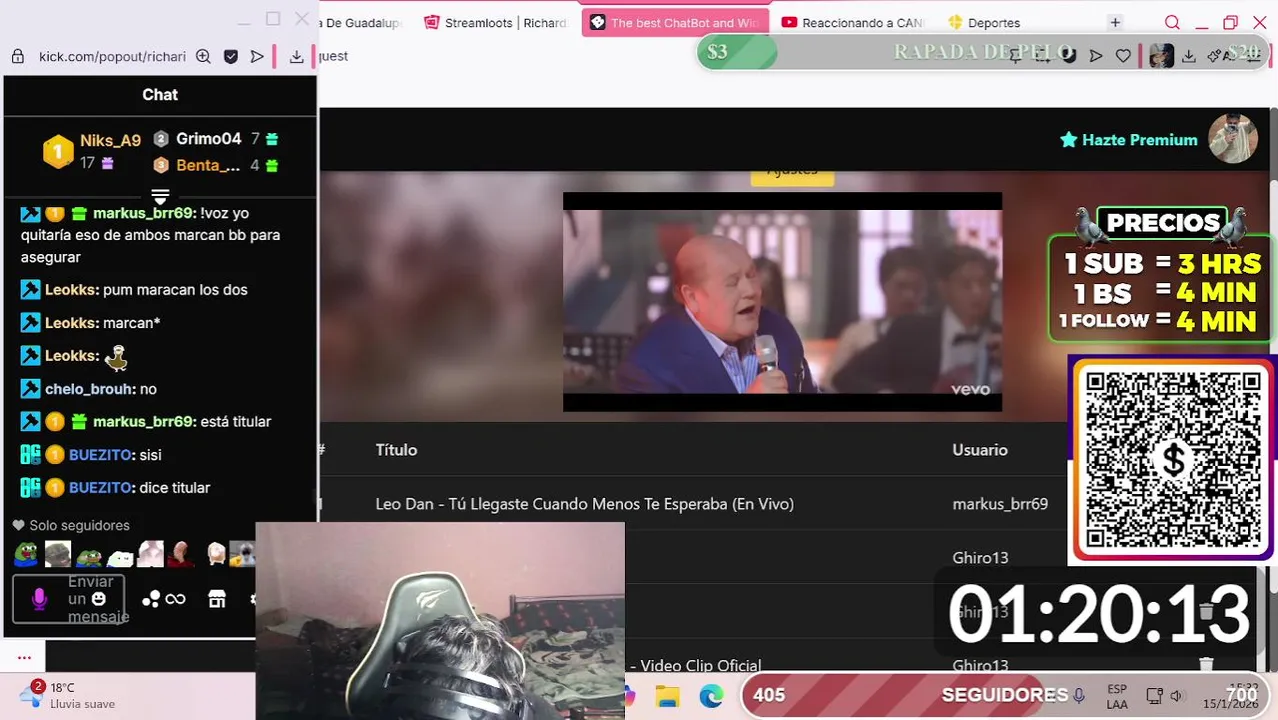
Task: Click the taskbar network icon
Action: click(1154, 696)
